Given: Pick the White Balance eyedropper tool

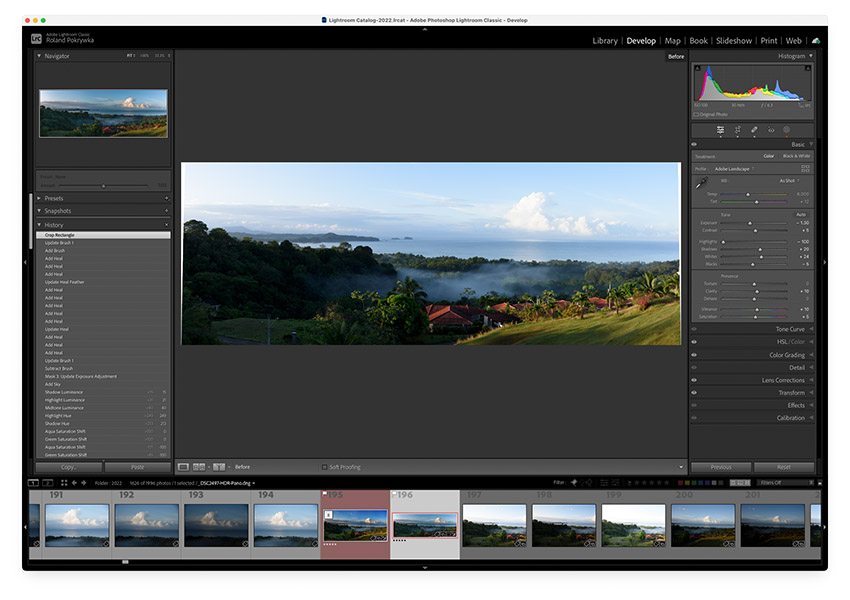Looking at the screenshot, I should pos(701,183).
